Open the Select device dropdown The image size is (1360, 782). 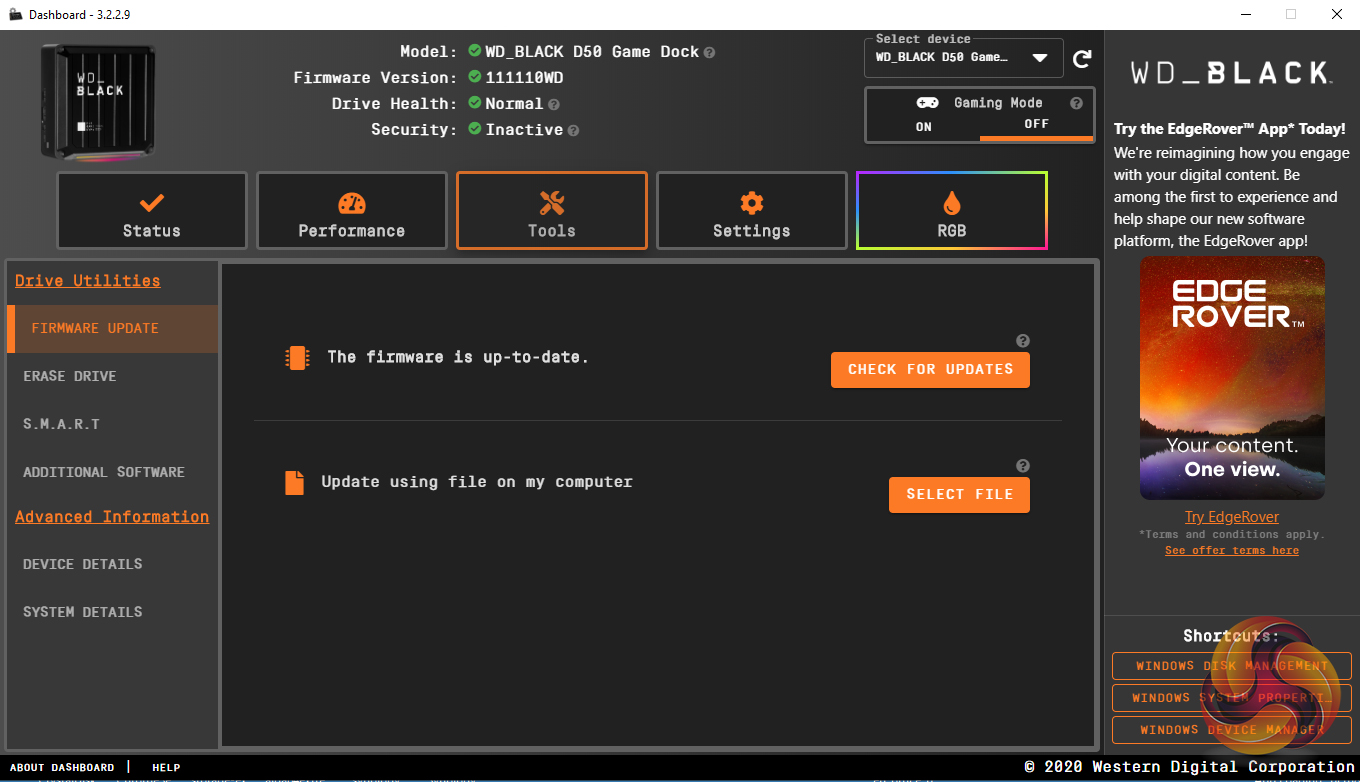(963, 57)
